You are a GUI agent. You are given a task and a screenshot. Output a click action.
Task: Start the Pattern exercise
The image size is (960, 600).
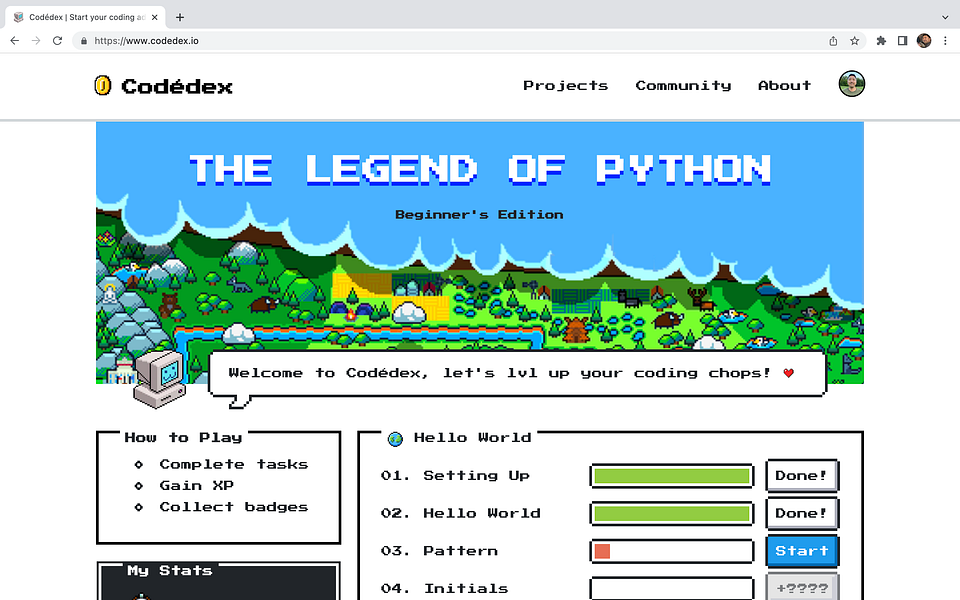click(802, 550)
